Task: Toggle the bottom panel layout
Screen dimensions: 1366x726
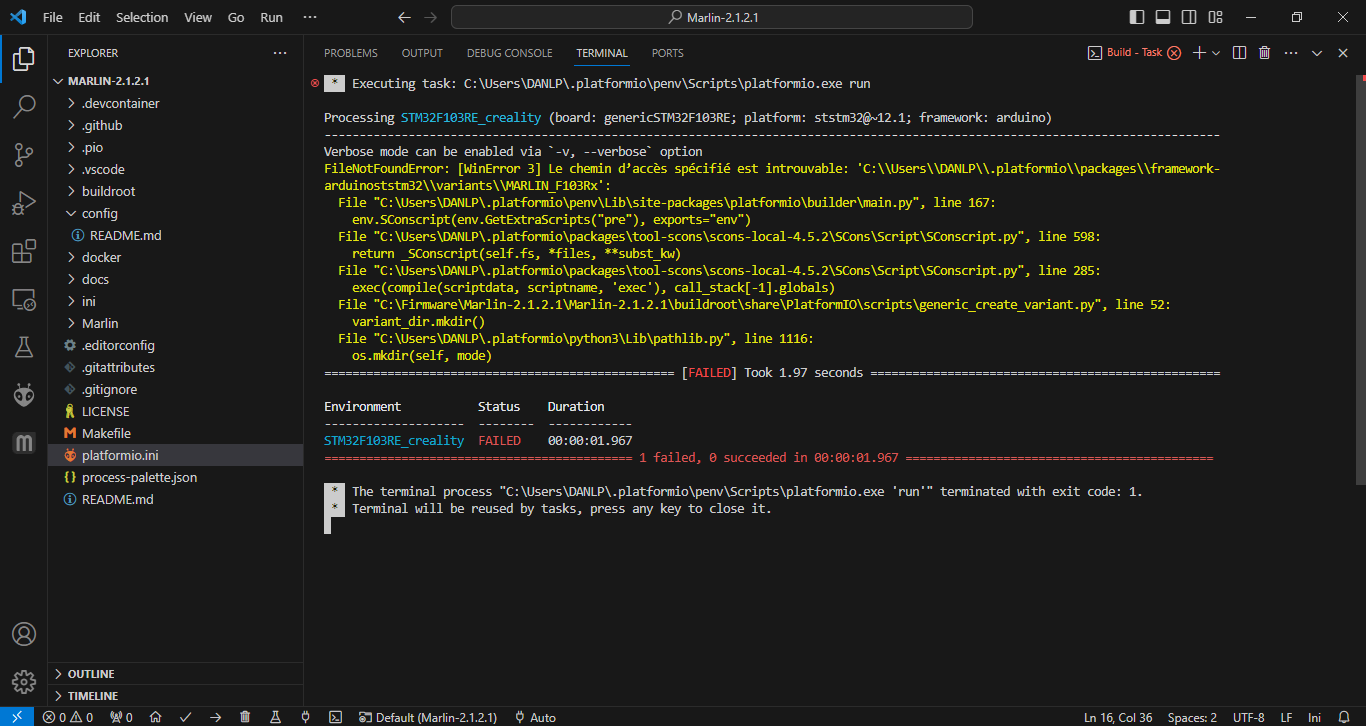Action: [x=1163, y=17]
